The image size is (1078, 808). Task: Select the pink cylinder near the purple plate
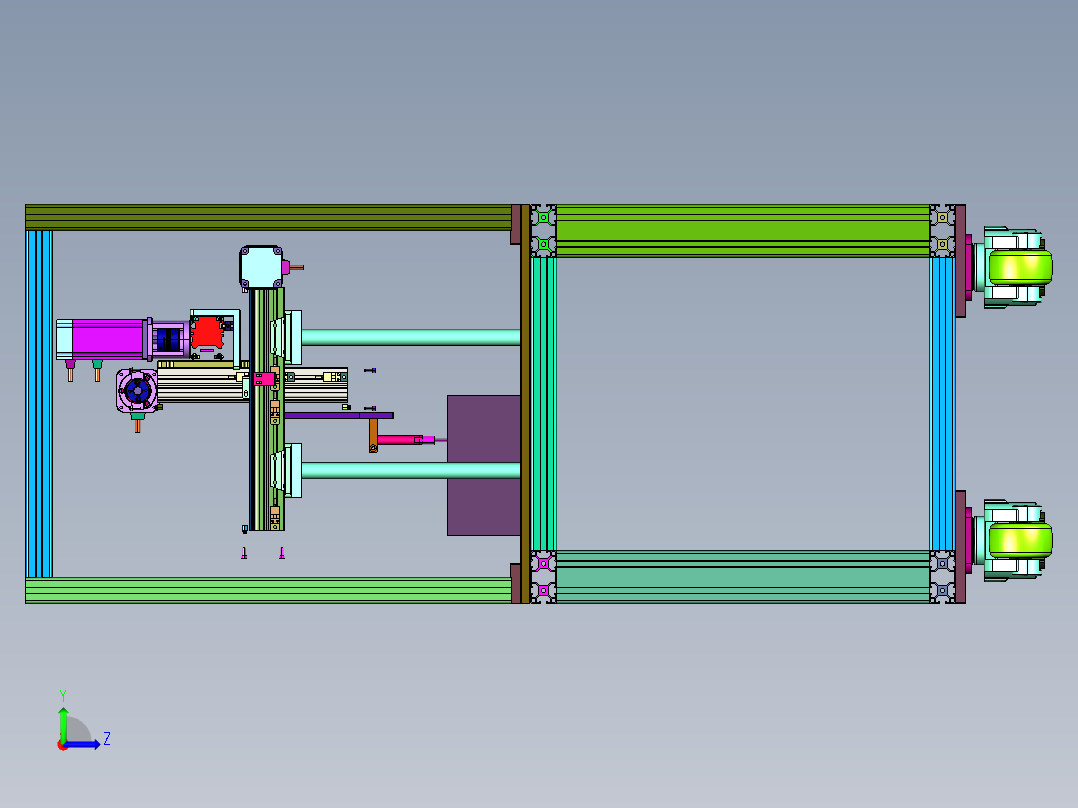(399, 439)
